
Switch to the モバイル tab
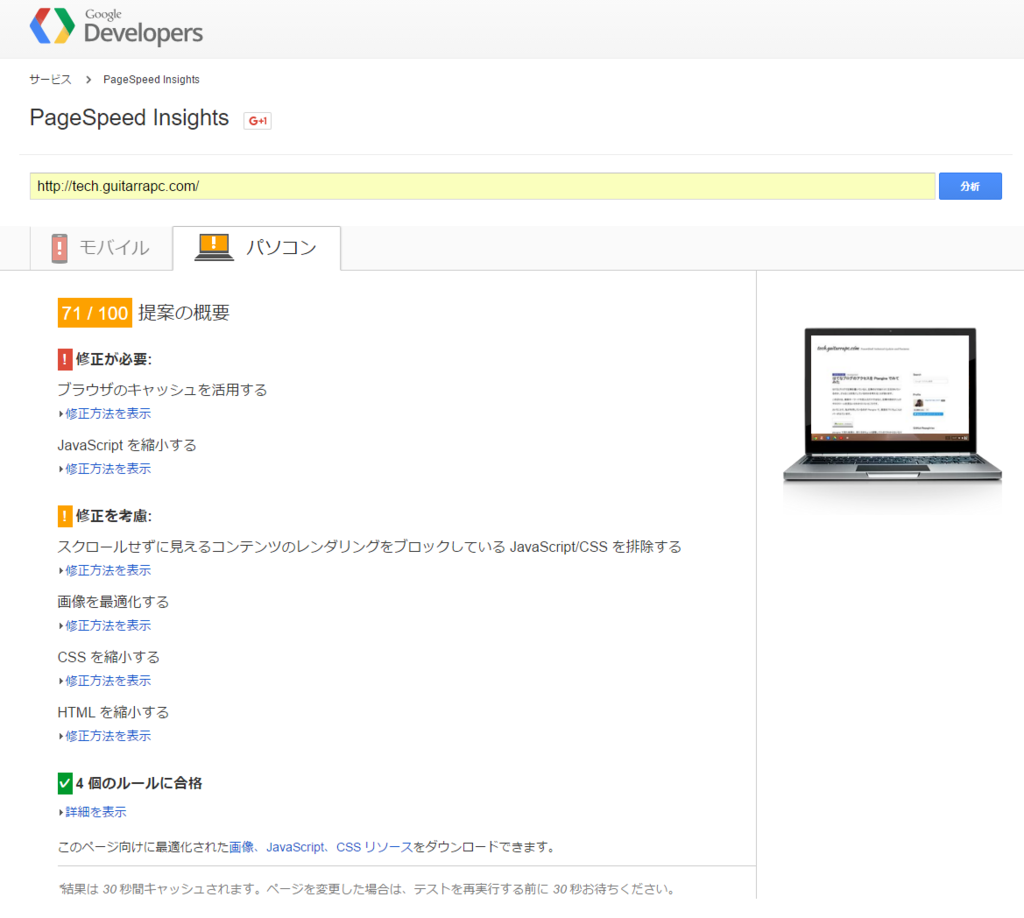click(x=101, y=248)
